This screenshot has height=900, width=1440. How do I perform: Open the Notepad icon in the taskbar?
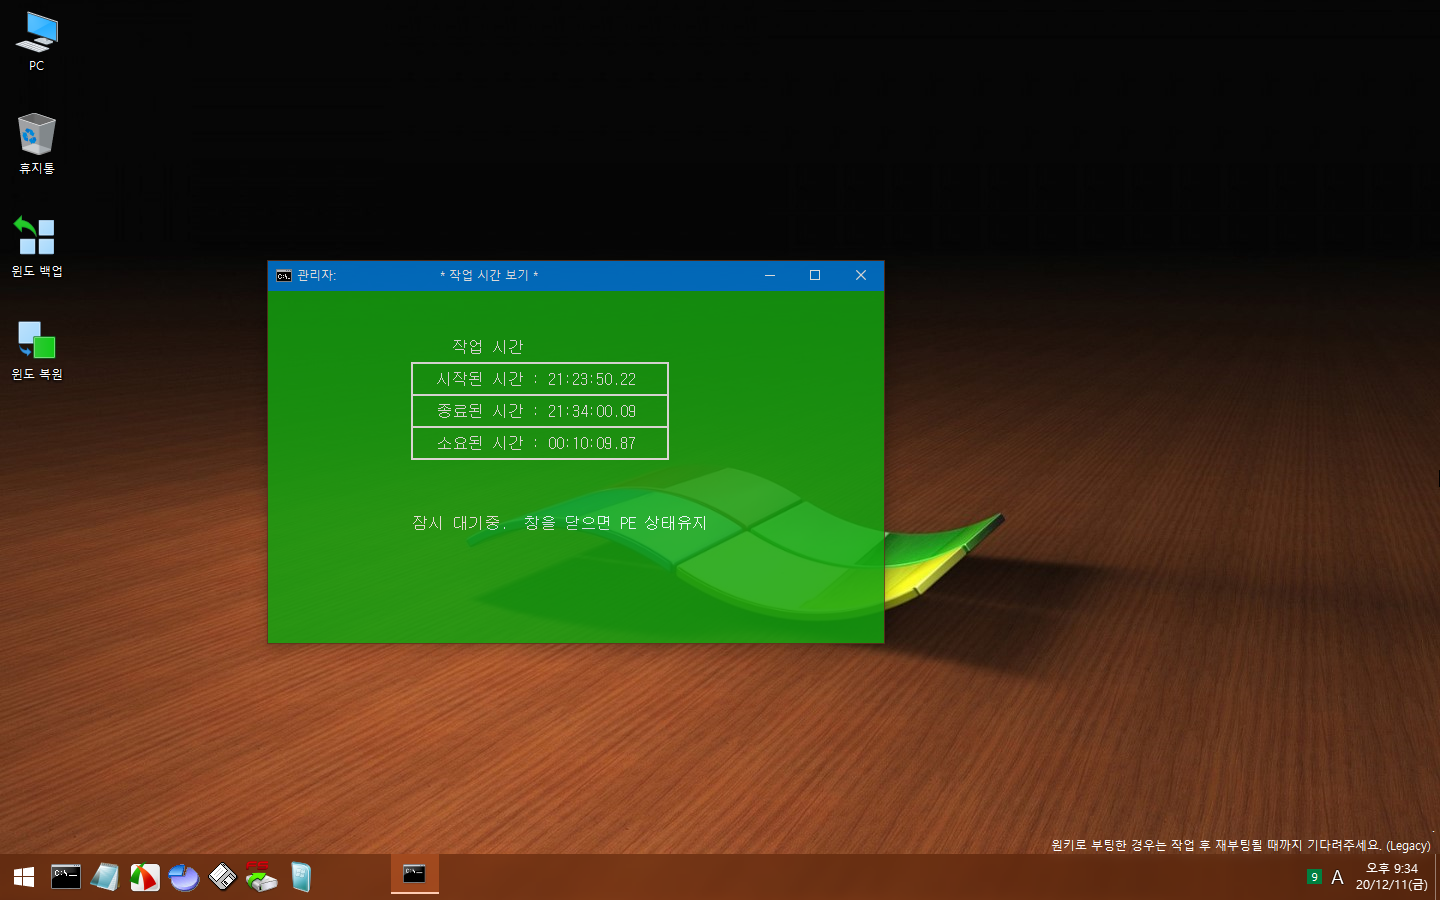[105, 877]
